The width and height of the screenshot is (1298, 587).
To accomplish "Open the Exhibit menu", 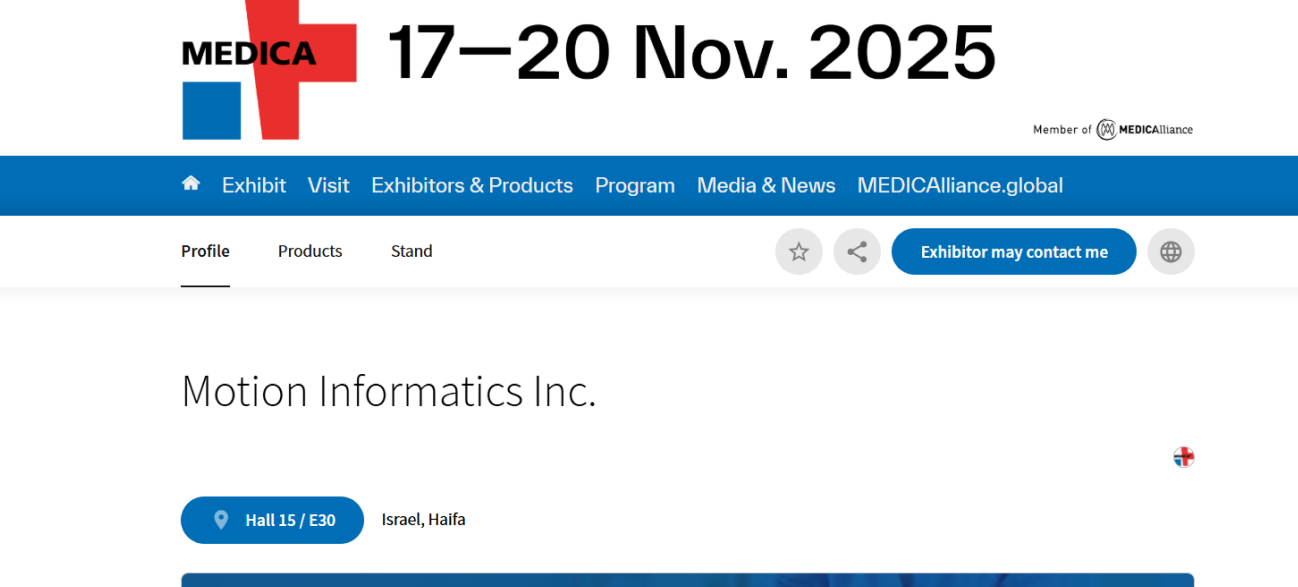I will (x=254, y=186).
